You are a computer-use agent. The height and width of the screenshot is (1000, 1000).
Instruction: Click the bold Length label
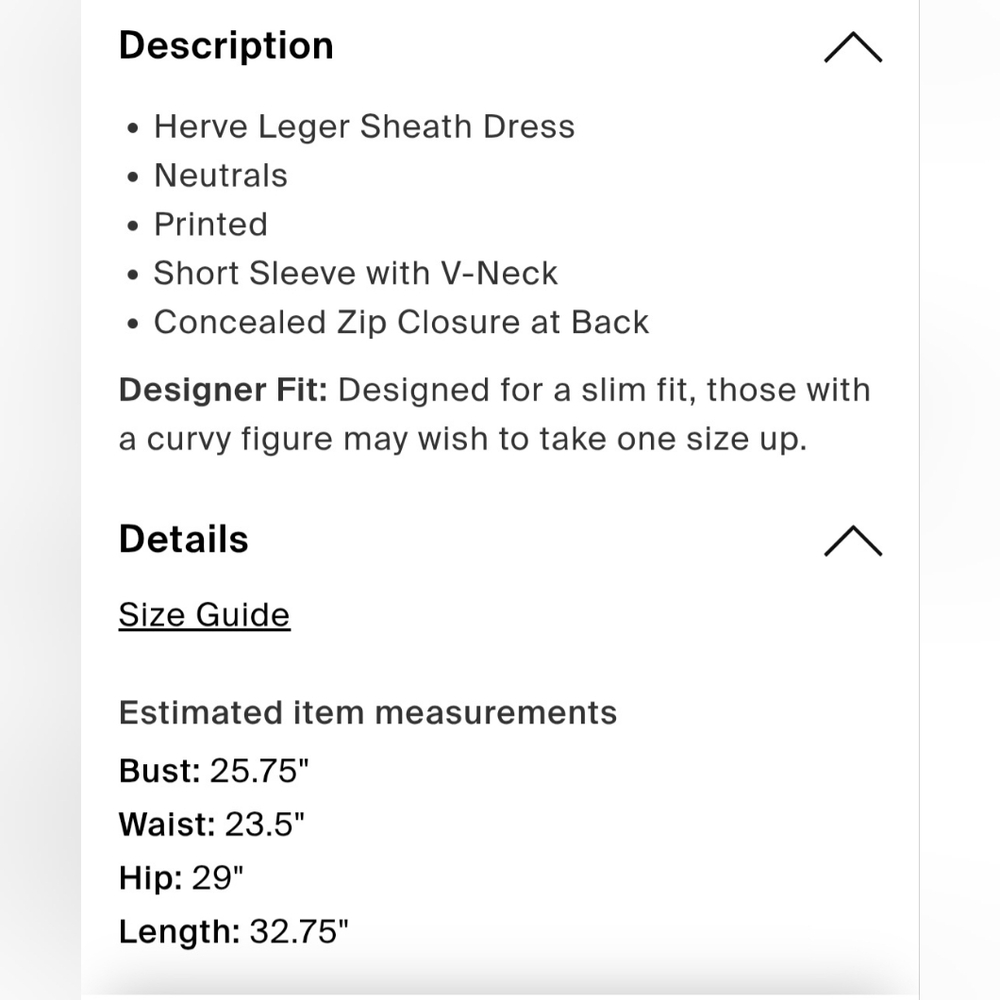coord(179,931)
